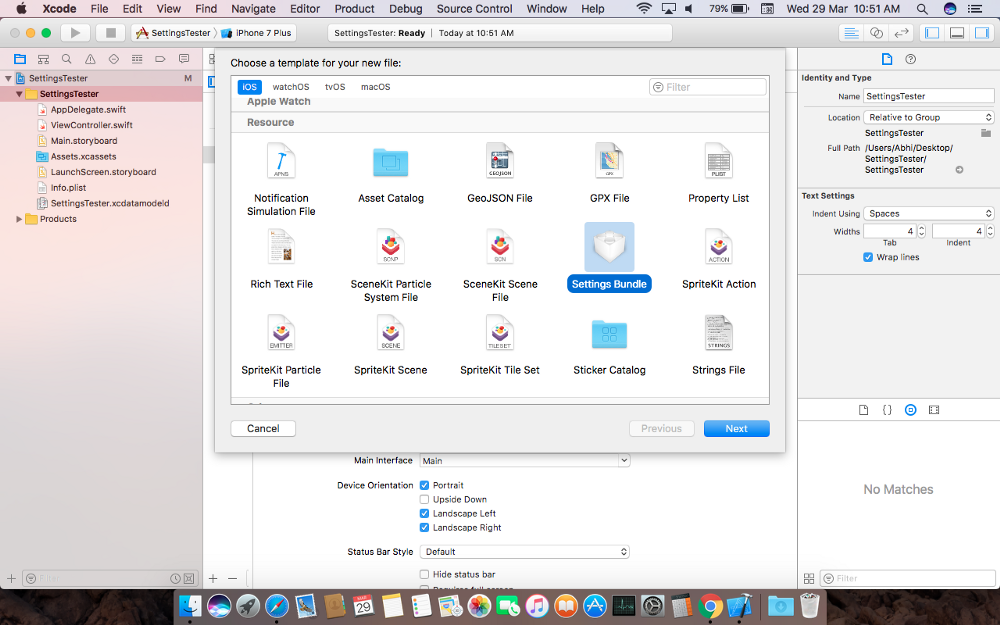
Task: Collapse the SettingsTester project root
Action: (x=8, y=78)
